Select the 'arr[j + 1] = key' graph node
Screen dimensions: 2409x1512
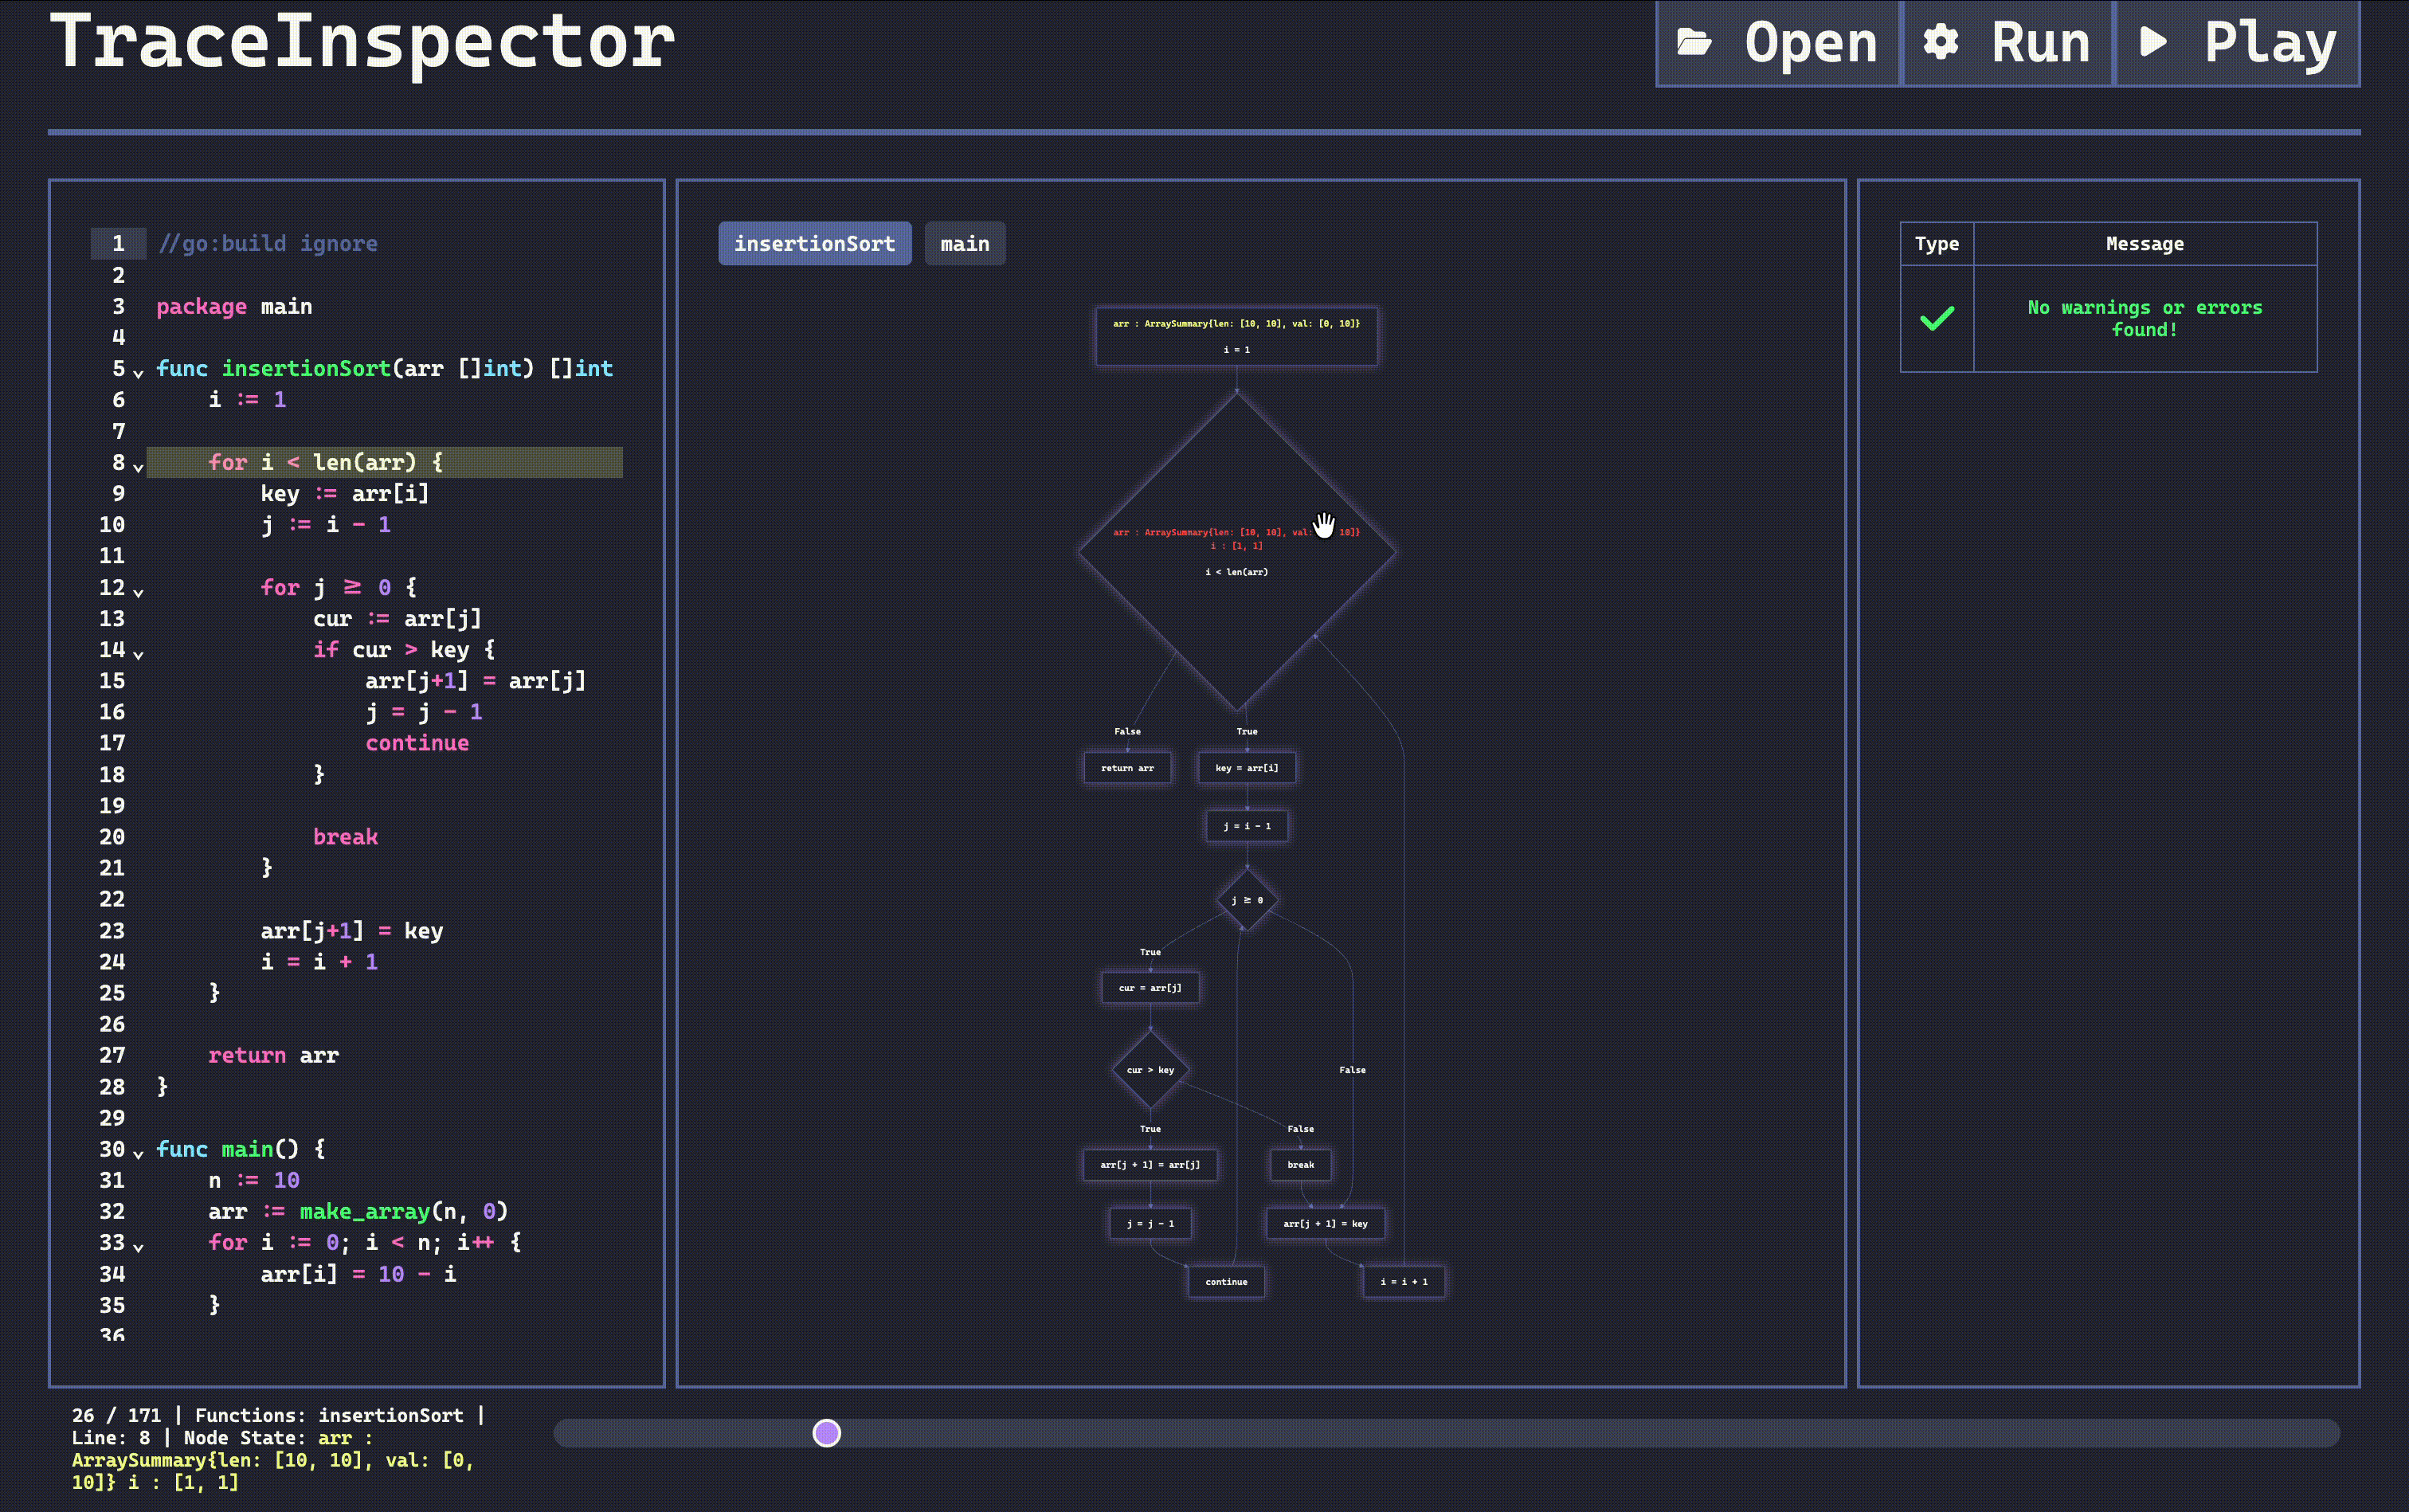point(1325,1223)
